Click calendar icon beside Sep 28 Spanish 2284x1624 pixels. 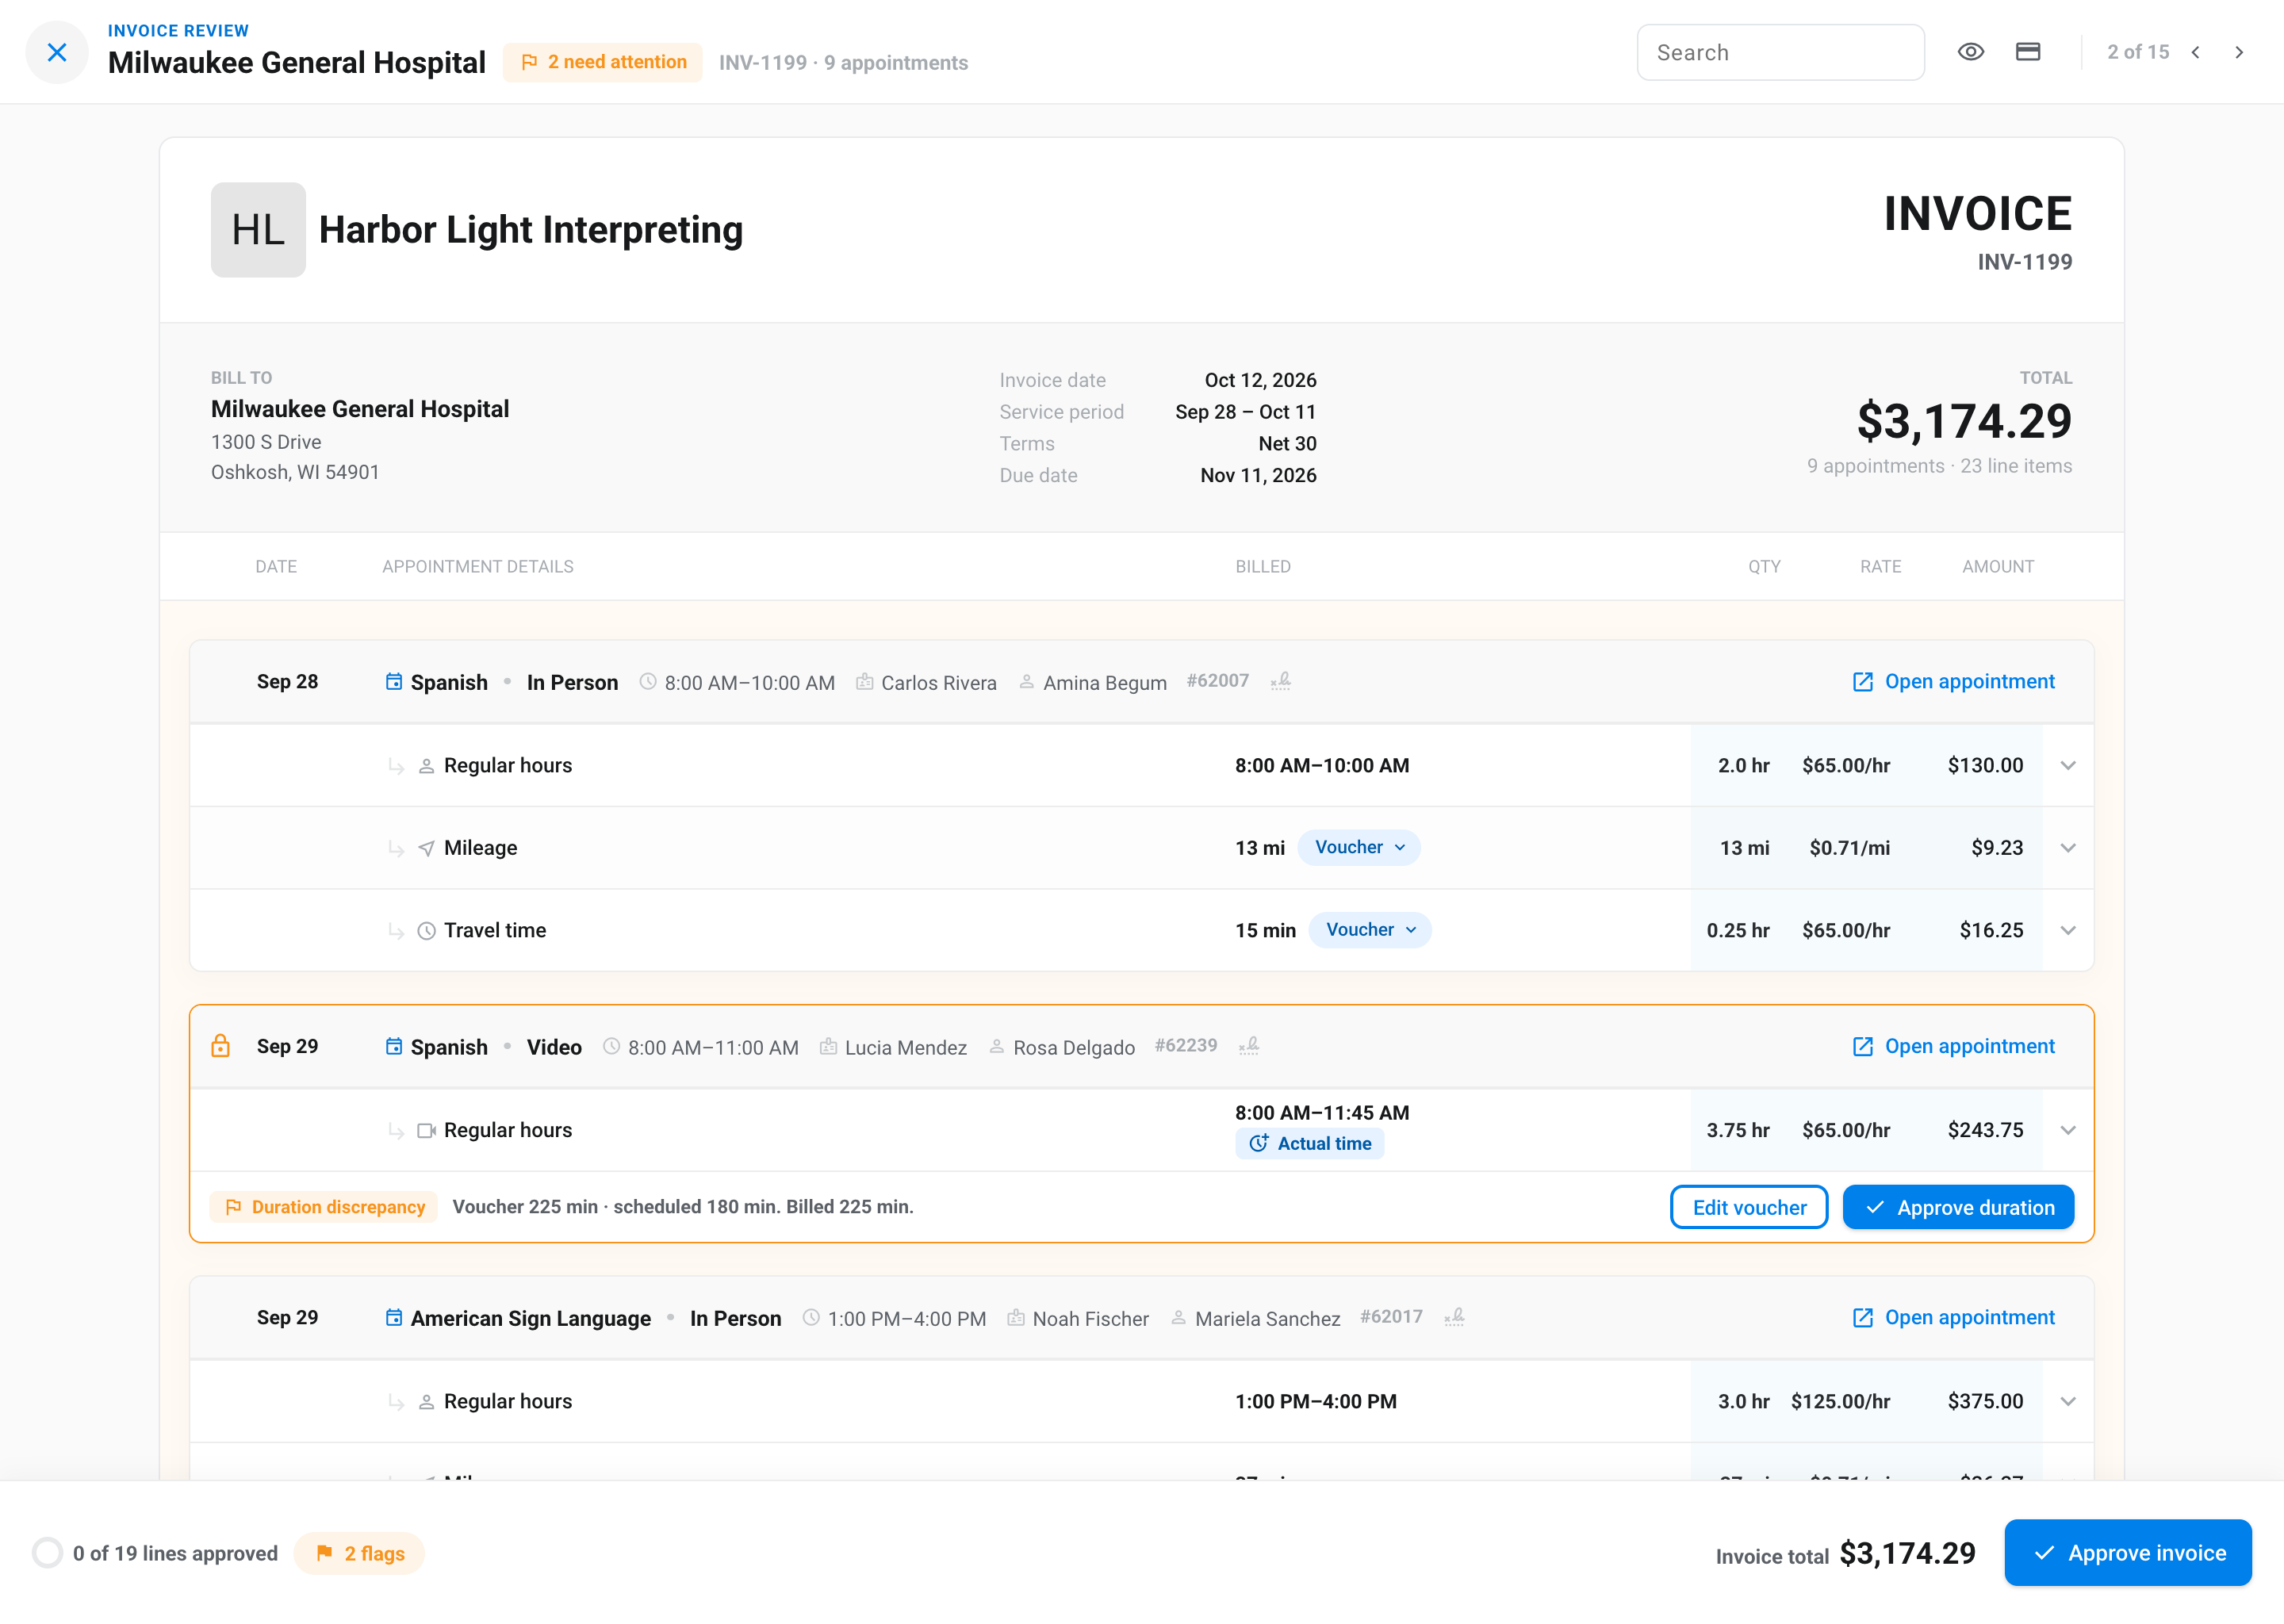coord(394,681)
